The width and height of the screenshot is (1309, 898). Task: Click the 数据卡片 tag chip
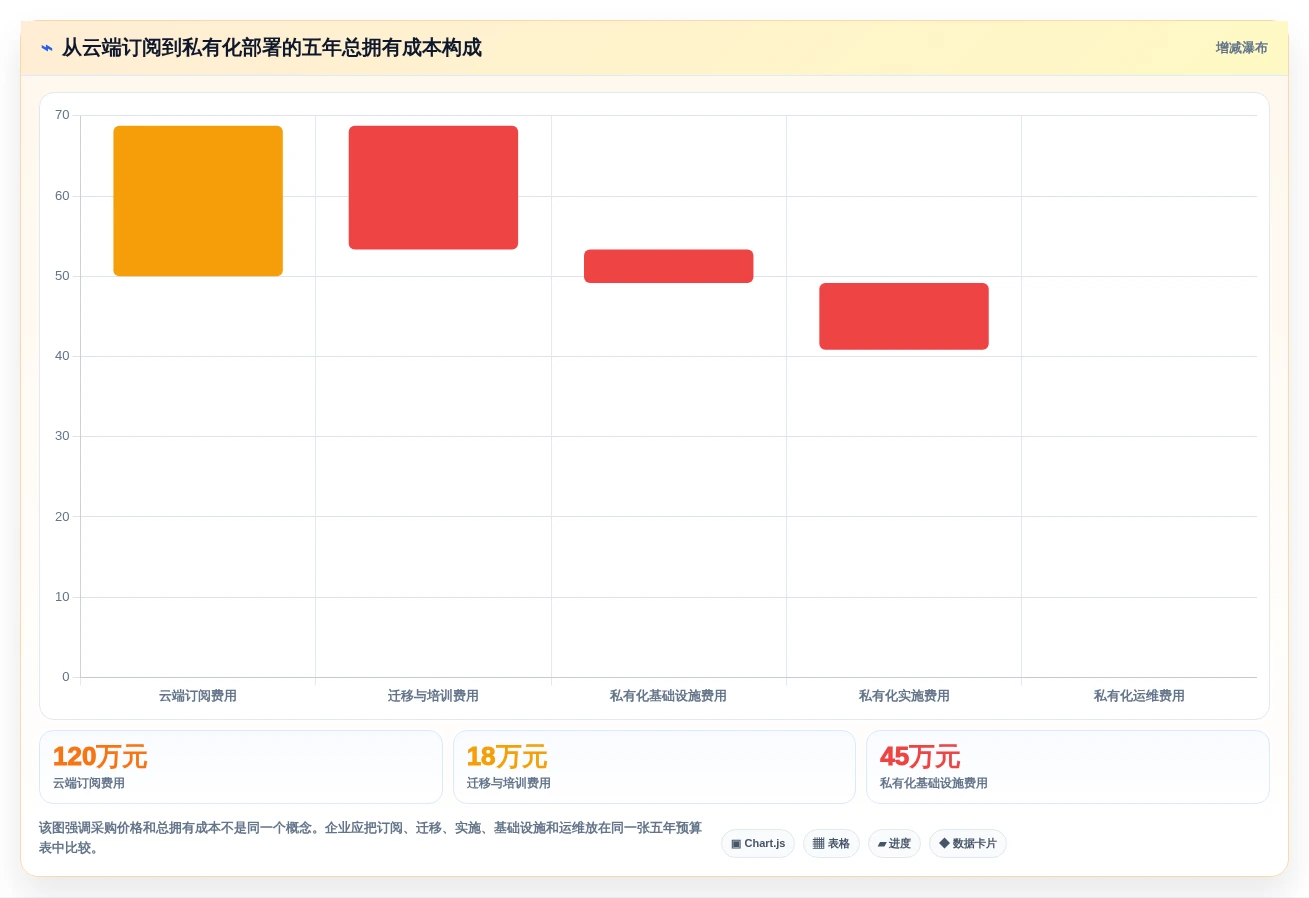pyautogui.click(x=968, y=843)
